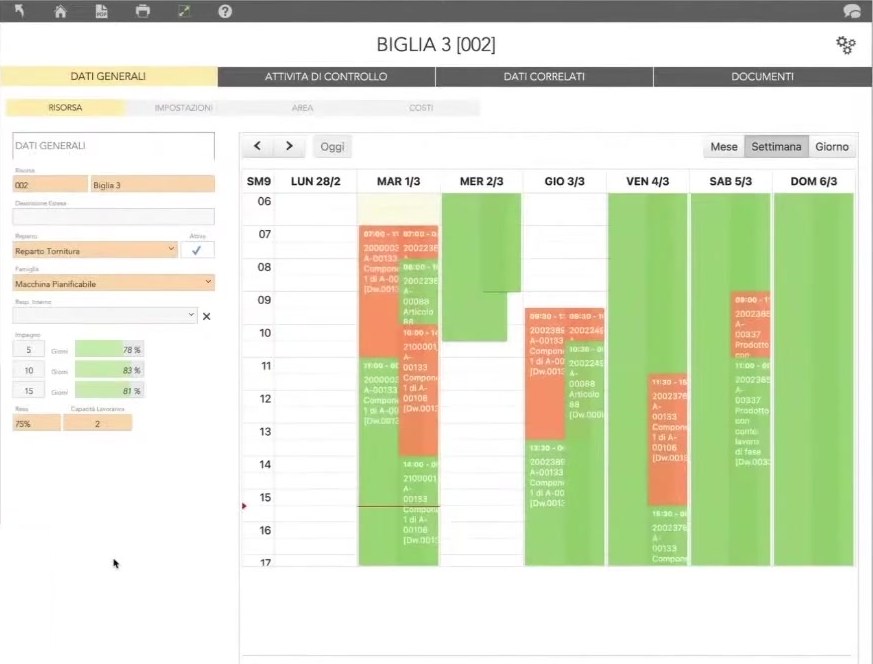The width and height of the screenshot is (873, 664).
Task: Click the 78 % load bar
Action: 109,350
